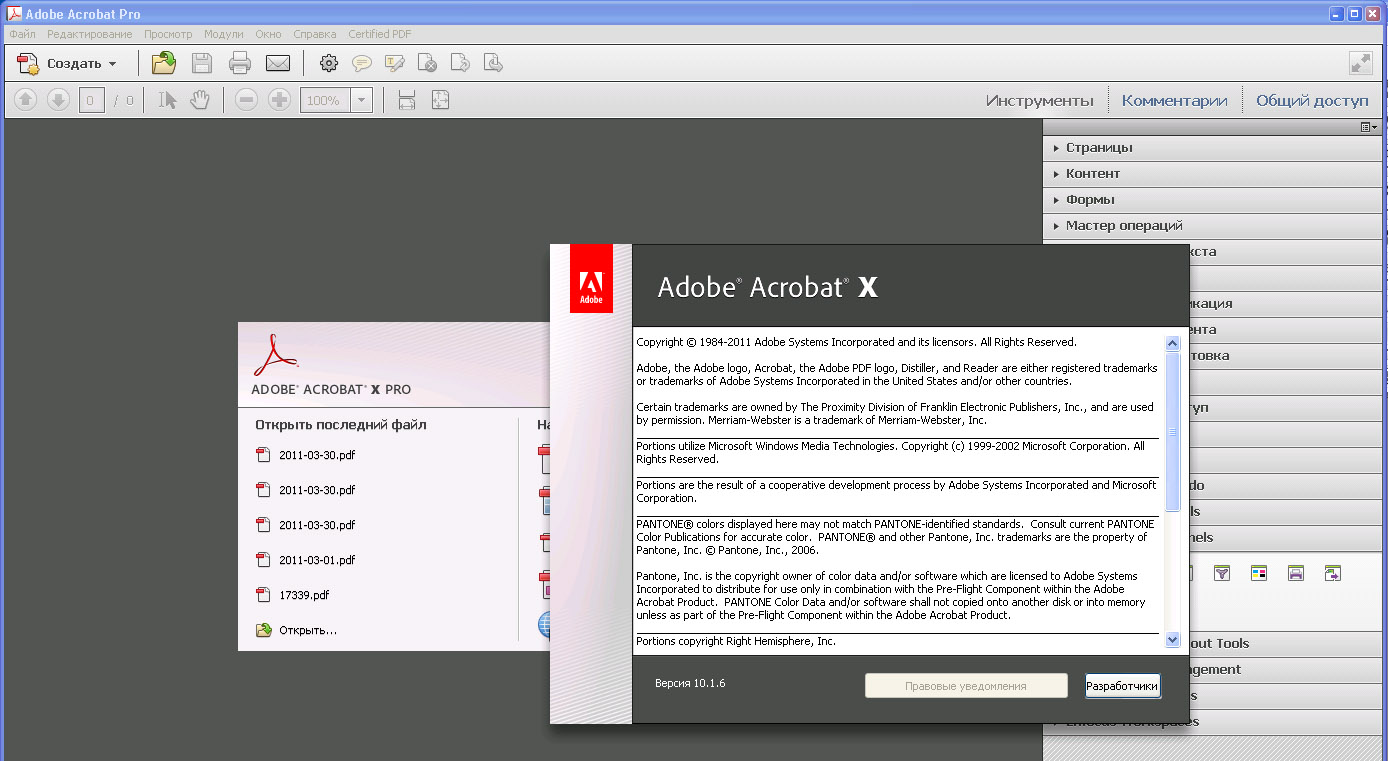The image size is (1388, 761).
Task: Click the Разработчики button
Action: click(x=1123, y=686)
